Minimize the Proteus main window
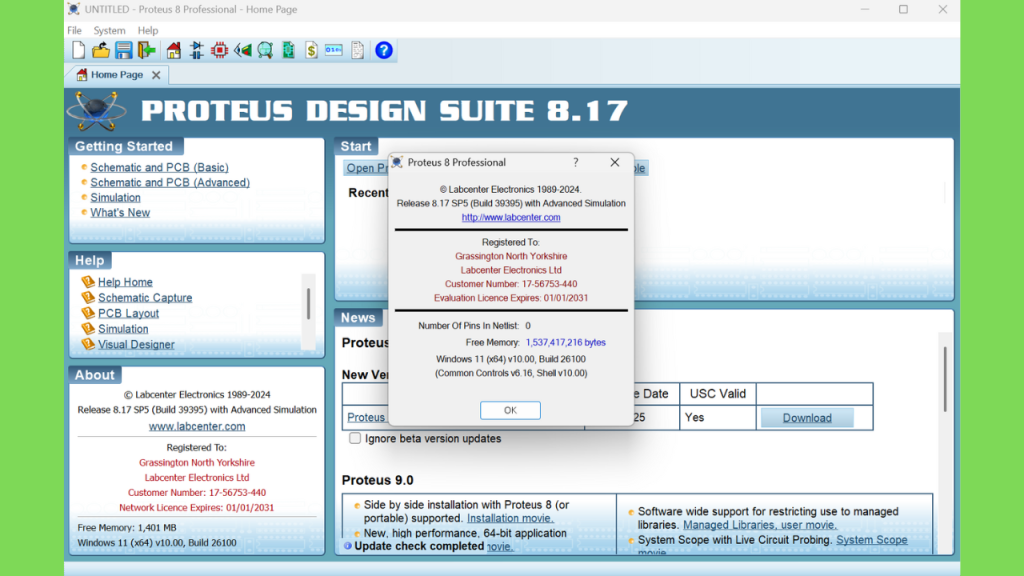 click(865, 10)
